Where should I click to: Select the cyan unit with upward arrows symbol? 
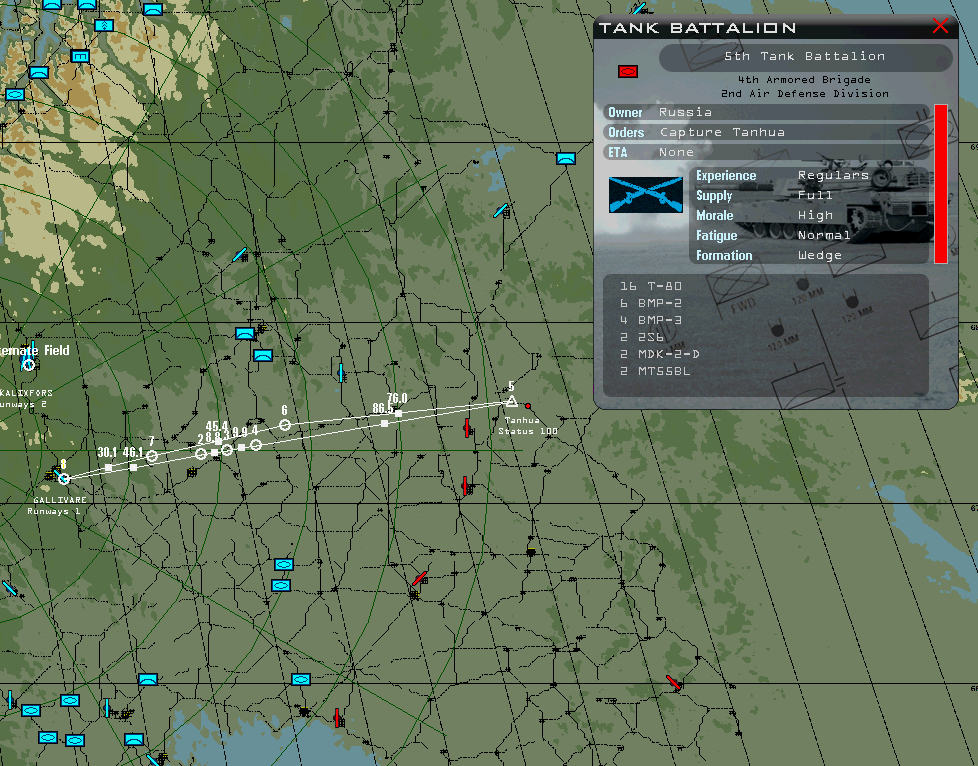click(104, 26)
